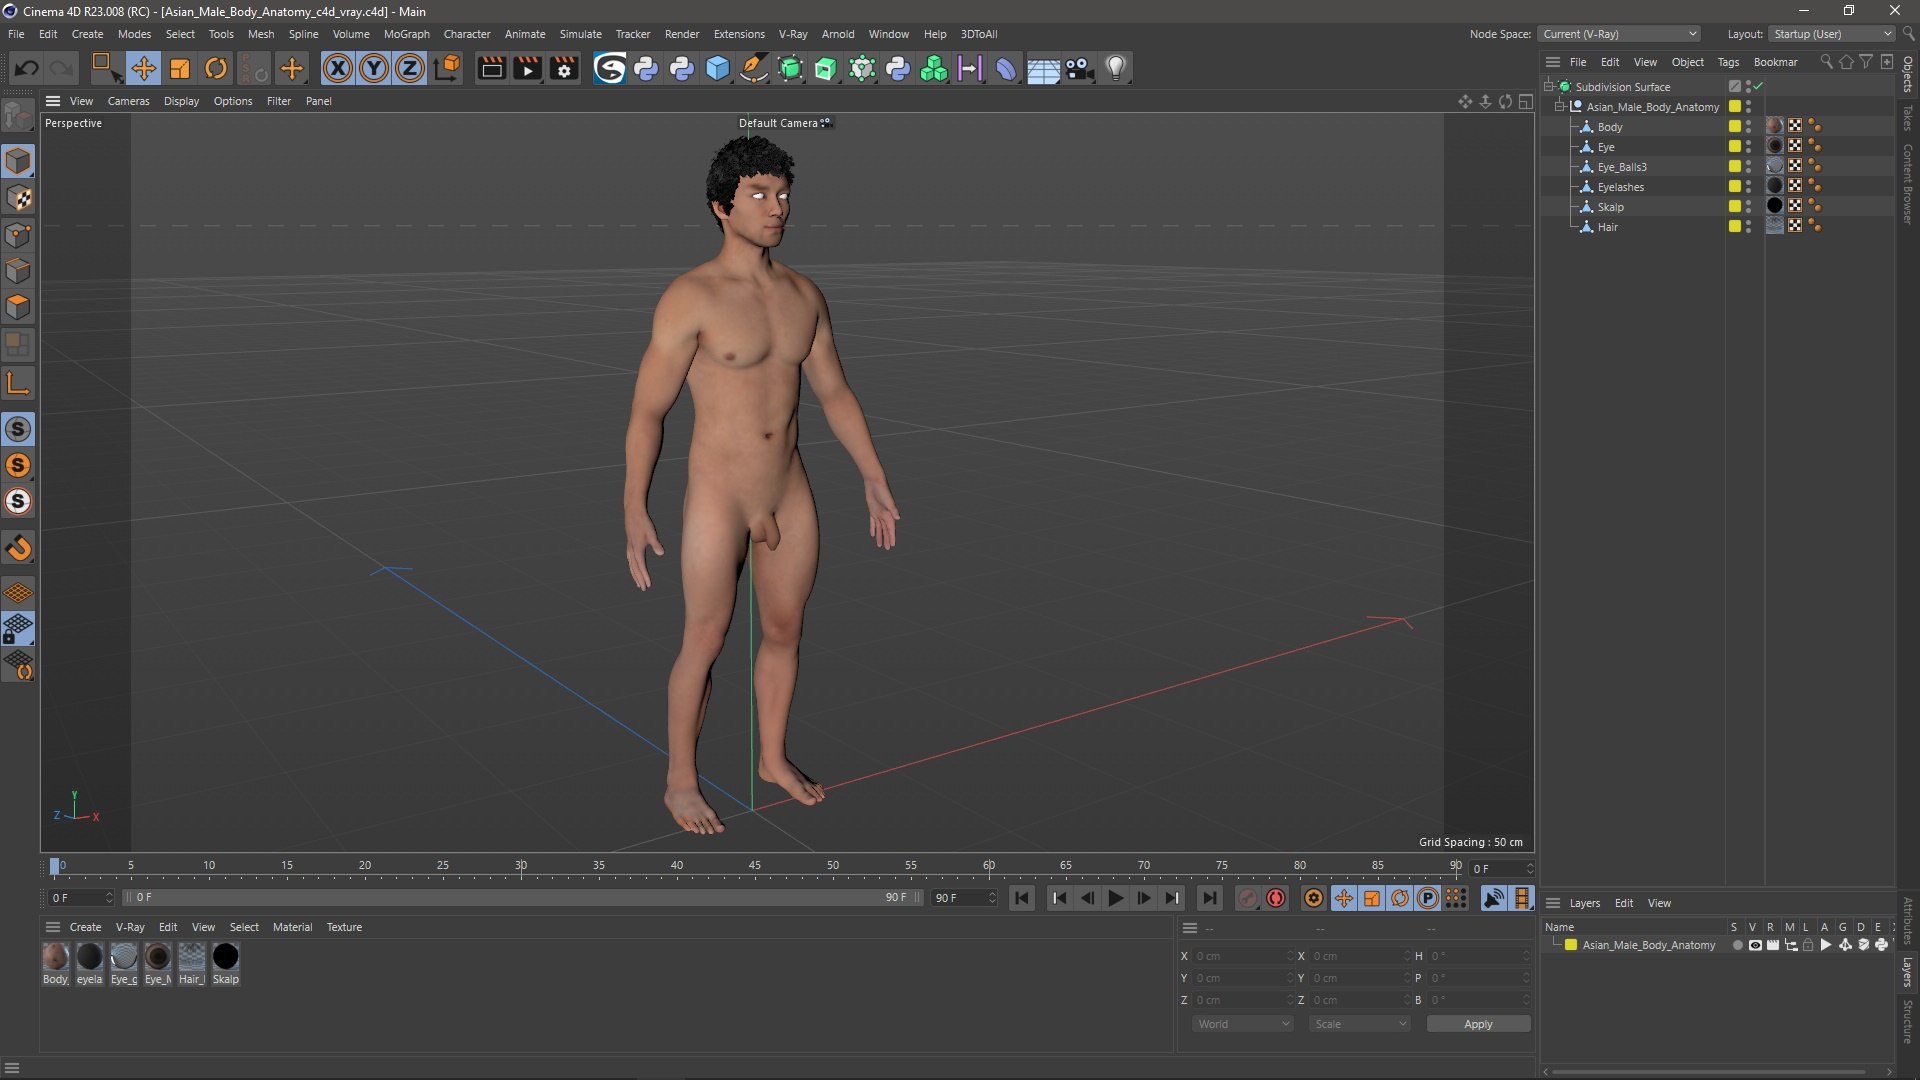Click the Make Editable icon
The height and width of the screenshot is (1080, 1920).
pyautogui.click(x=18, y=117)
